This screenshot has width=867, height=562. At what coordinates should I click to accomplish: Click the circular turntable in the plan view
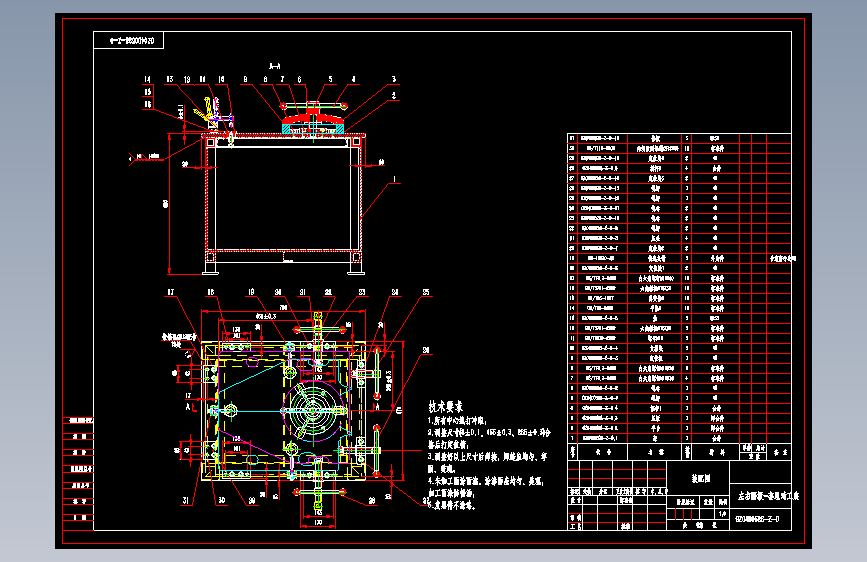[x=314, y=410]
